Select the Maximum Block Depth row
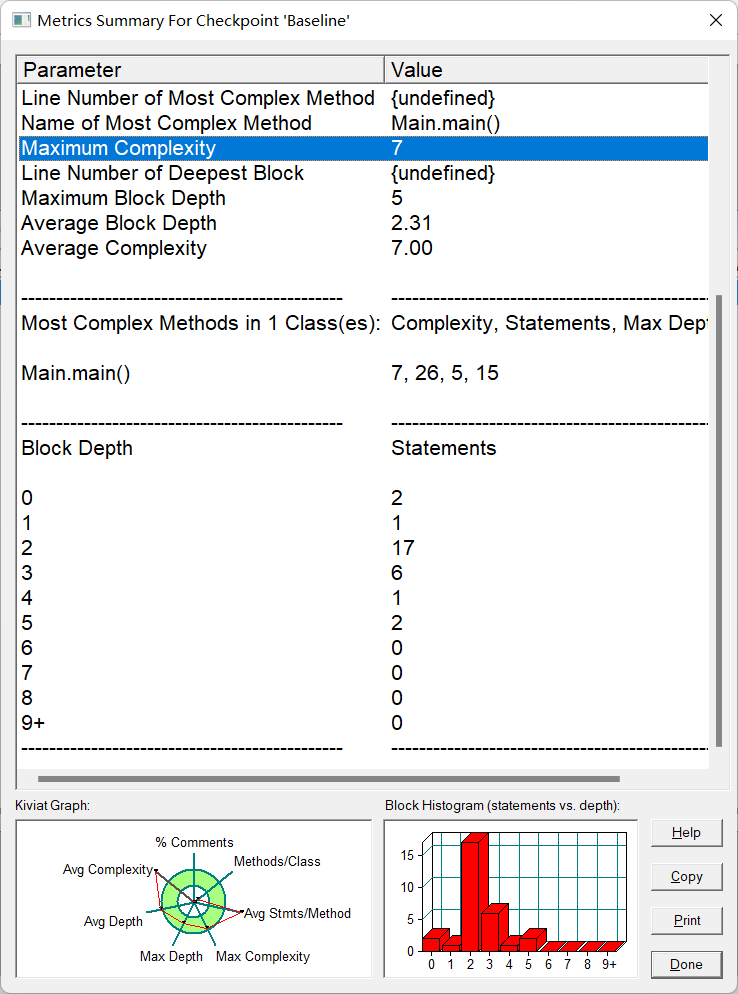738x994 pixels. [363, 198]
